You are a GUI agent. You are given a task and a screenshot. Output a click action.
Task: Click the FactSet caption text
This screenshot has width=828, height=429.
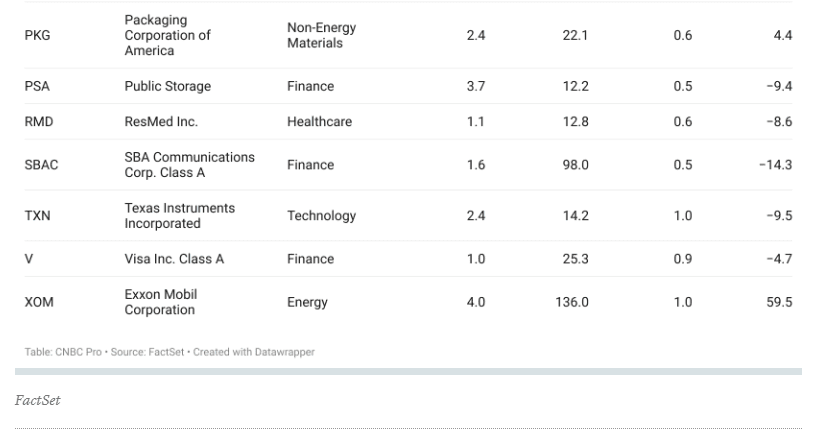click(37, 400)
